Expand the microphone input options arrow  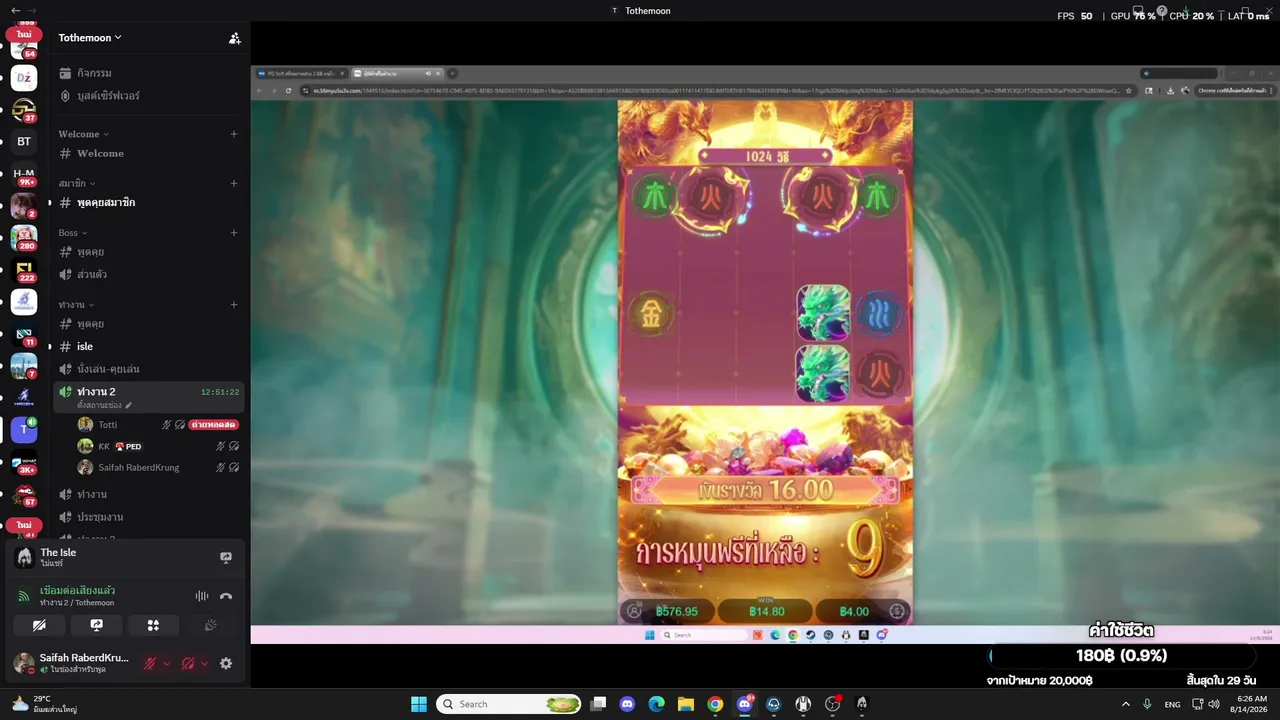(x=167, y=663)
